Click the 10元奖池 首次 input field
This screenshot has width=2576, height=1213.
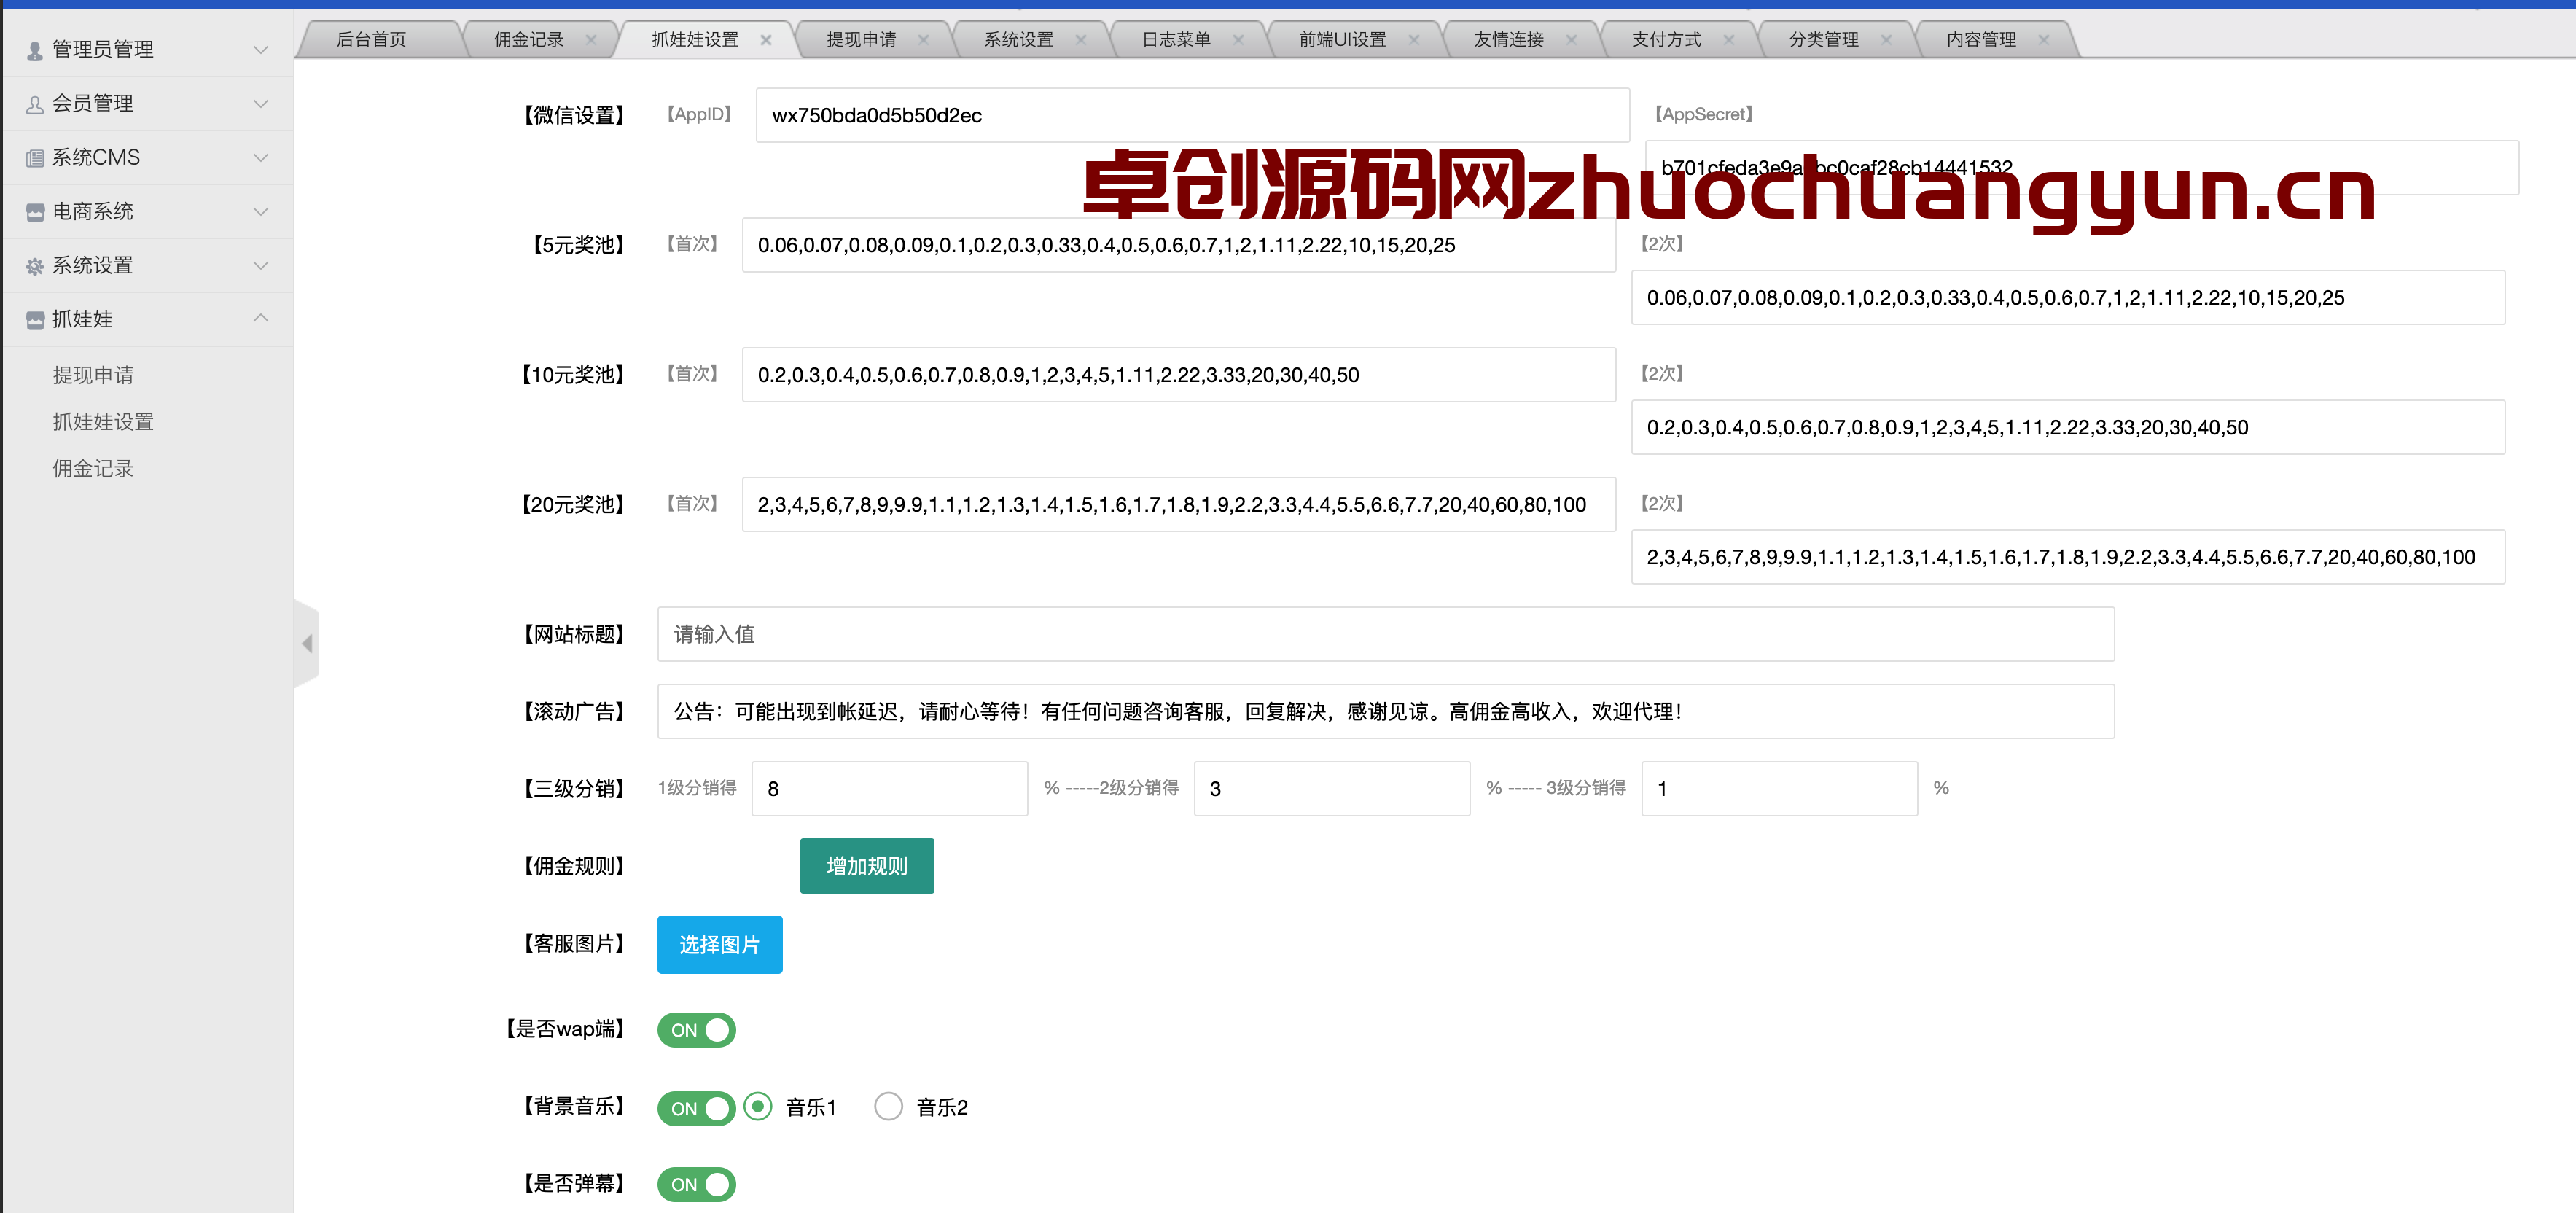coord(1179,375)
